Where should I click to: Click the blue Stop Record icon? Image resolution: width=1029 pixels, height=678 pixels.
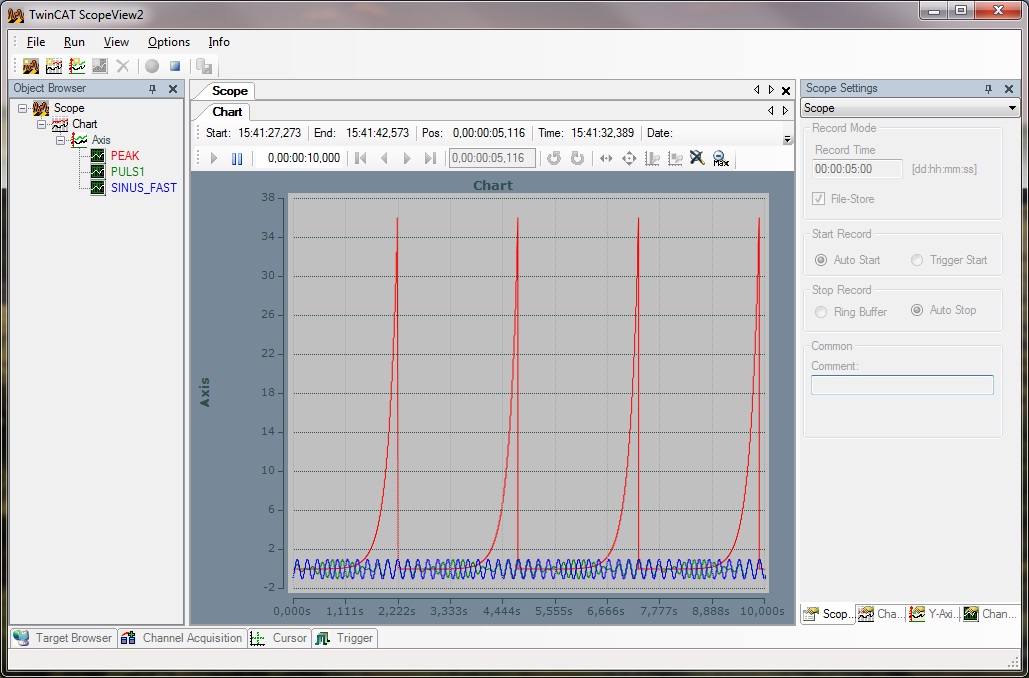[175, 66]
